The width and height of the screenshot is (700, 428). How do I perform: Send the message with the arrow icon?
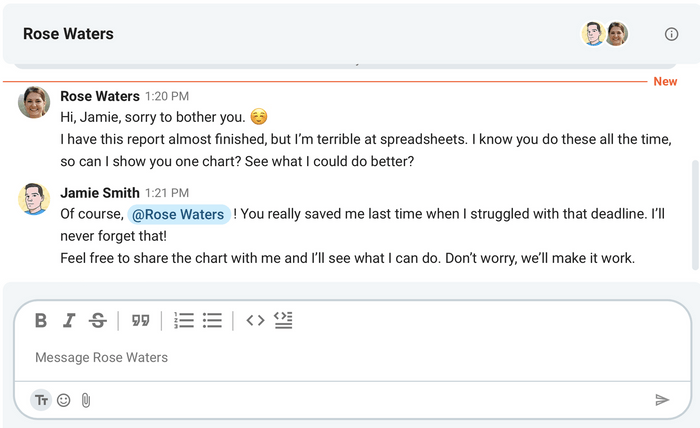662,400
